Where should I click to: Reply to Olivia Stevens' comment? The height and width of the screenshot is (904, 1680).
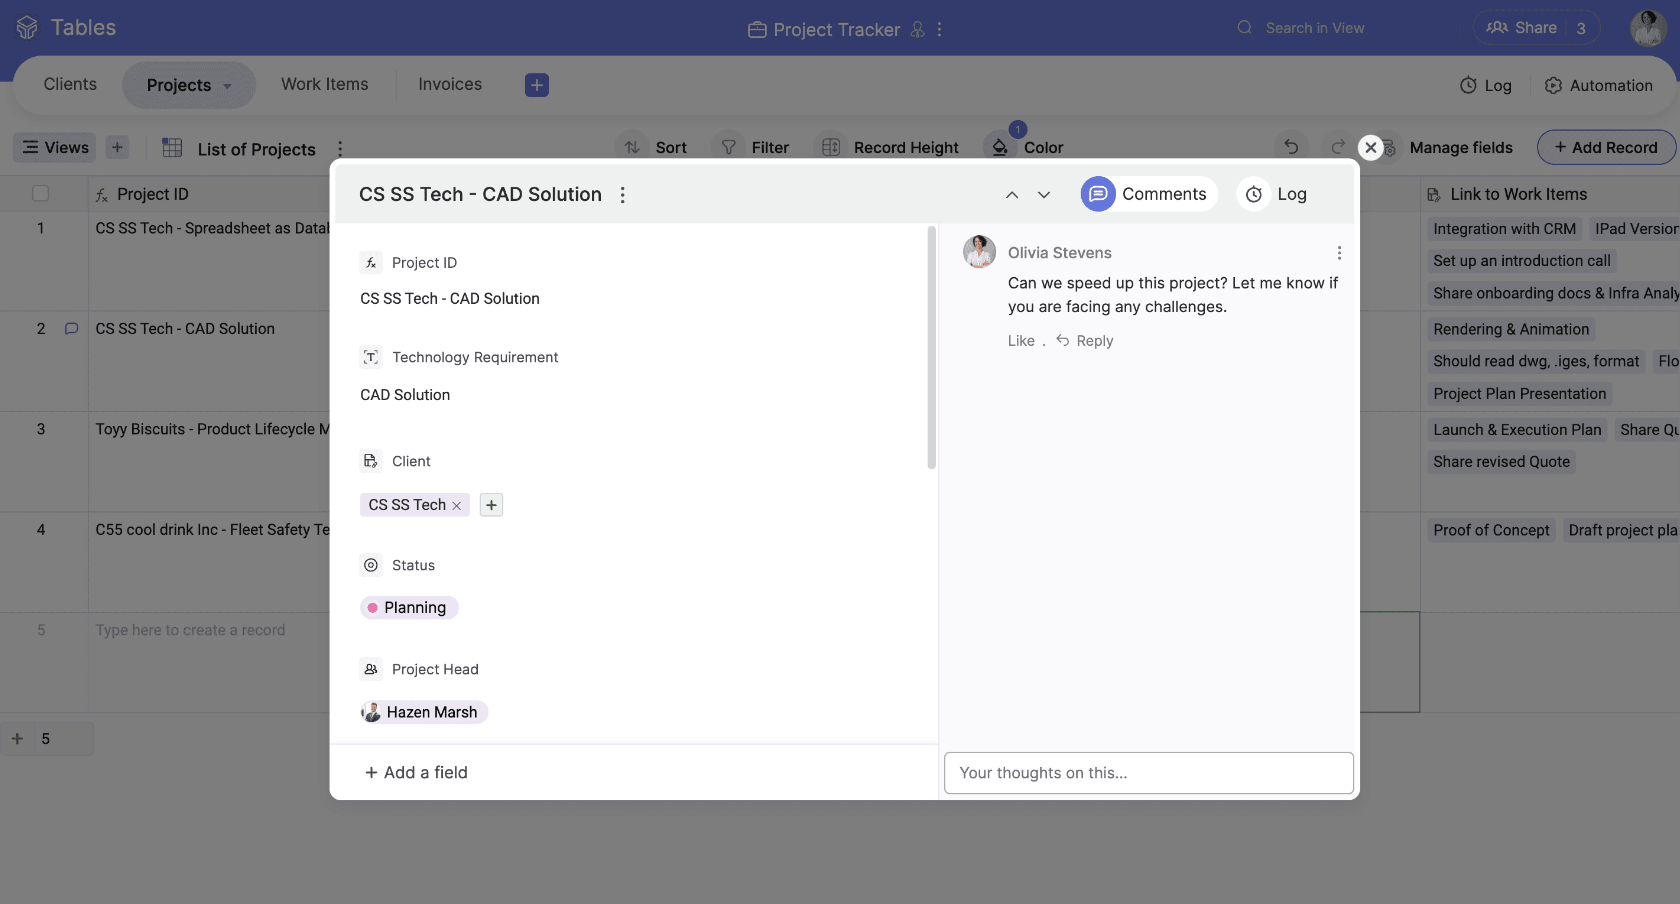(1085, 341)
